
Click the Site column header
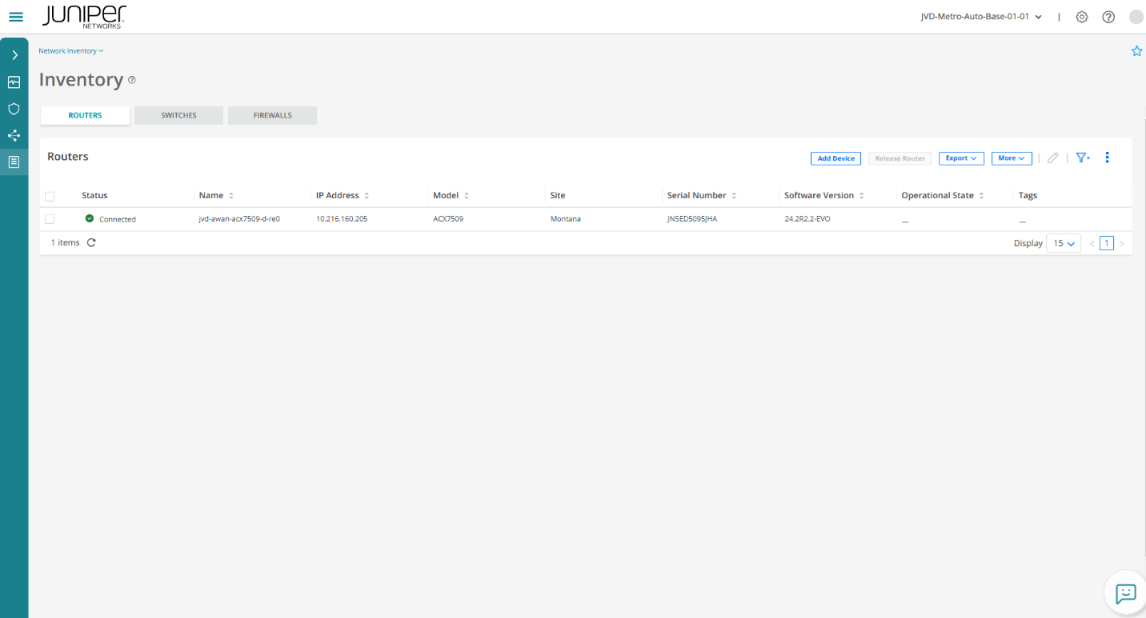(x=558, y=196)
